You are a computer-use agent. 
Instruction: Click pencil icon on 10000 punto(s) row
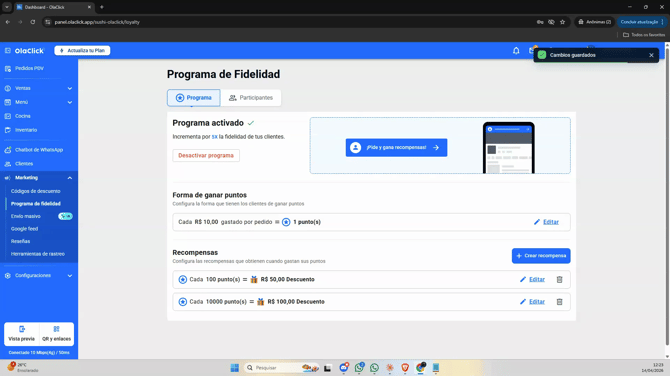tap(523, 302)
